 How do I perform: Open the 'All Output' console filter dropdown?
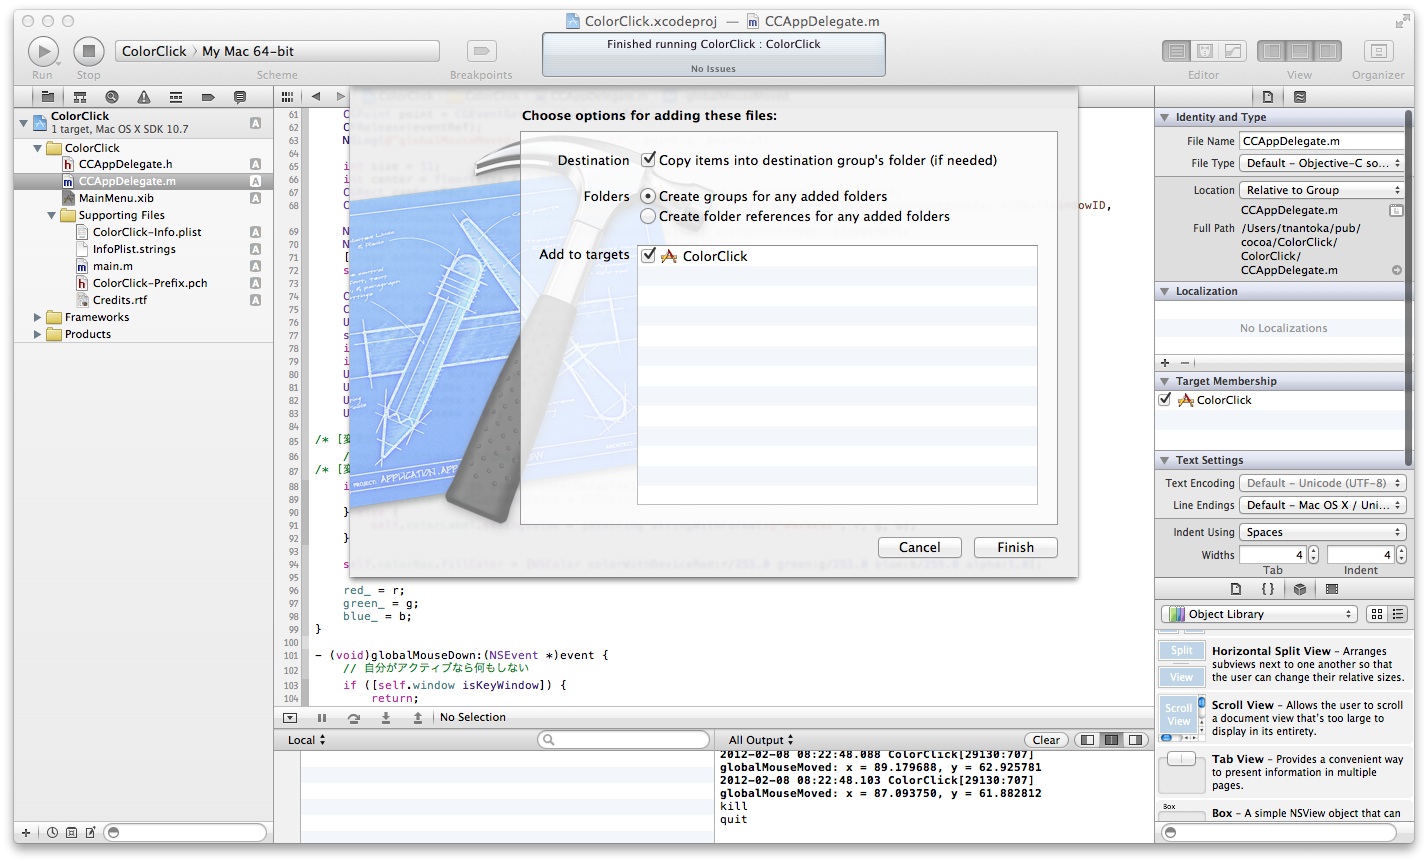point(761,740)
